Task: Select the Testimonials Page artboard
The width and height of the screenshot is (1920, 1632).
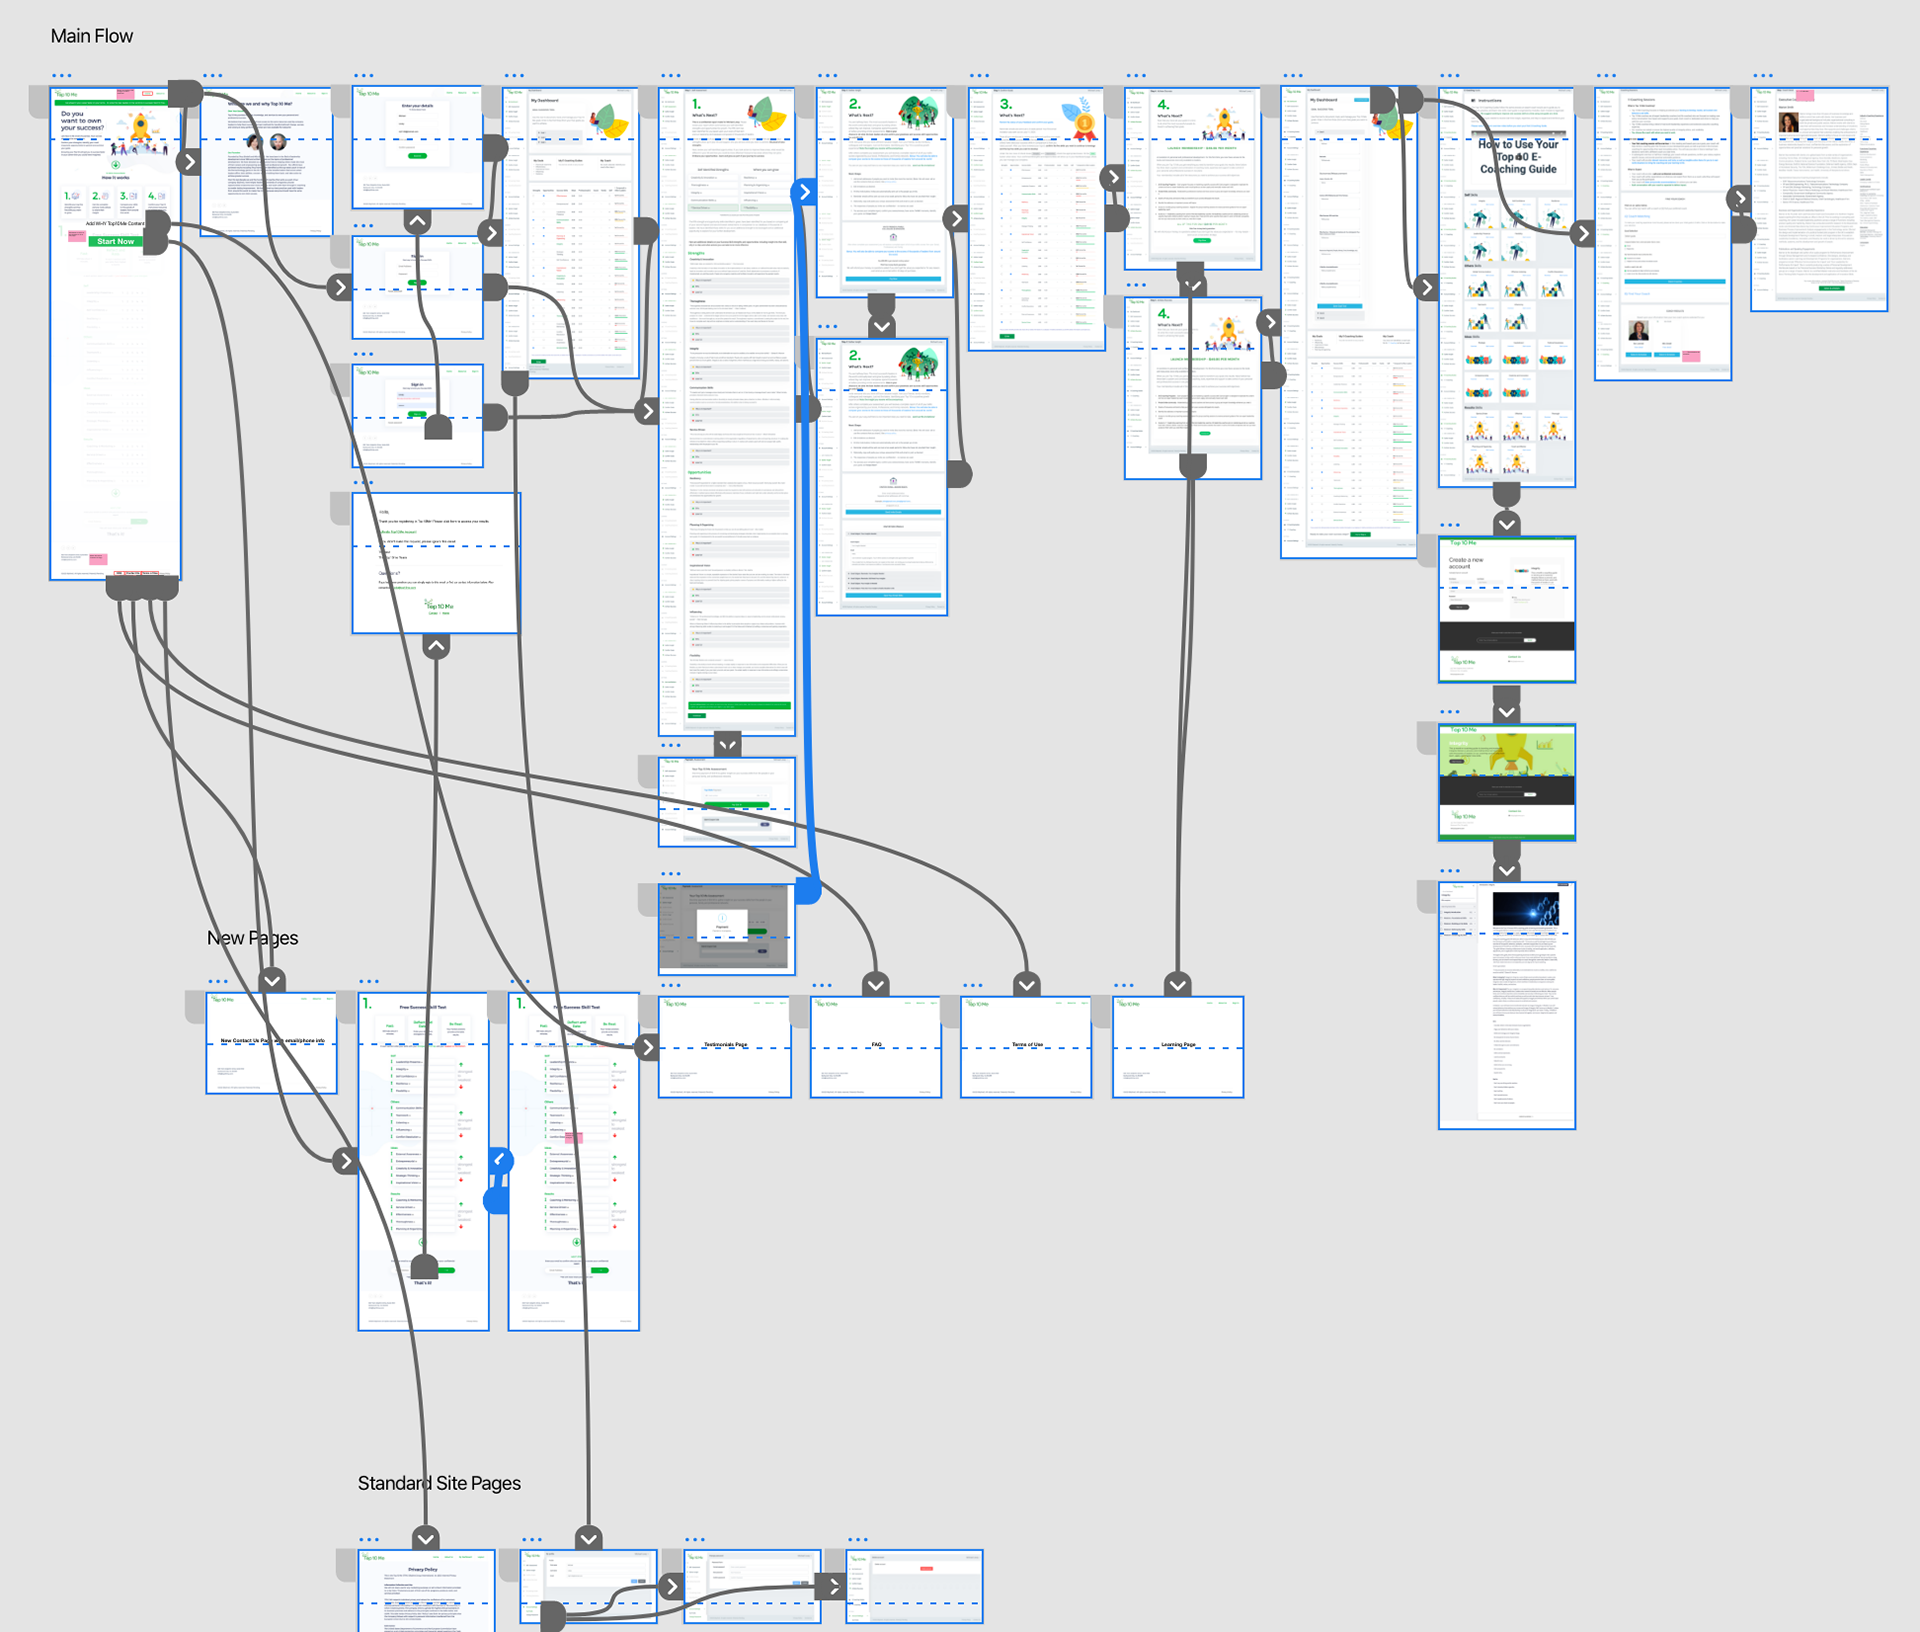Action: pyautogui.click(x=725, y=1068)
